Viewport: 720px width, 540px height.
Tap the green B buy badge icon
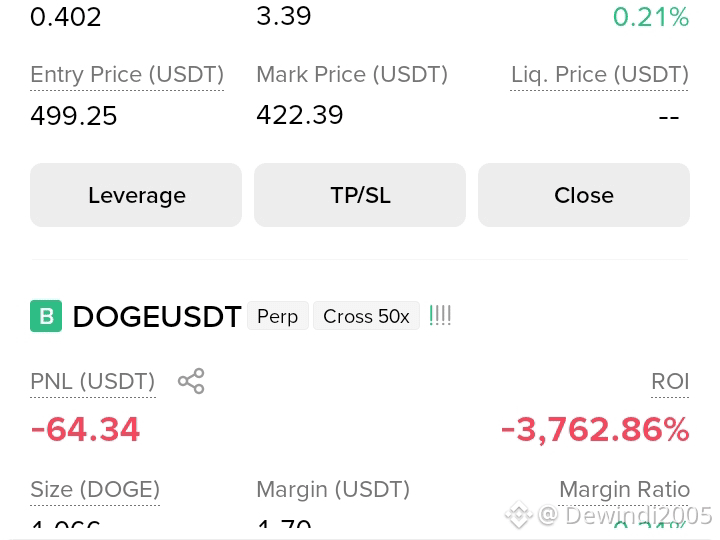pos(46,316)
